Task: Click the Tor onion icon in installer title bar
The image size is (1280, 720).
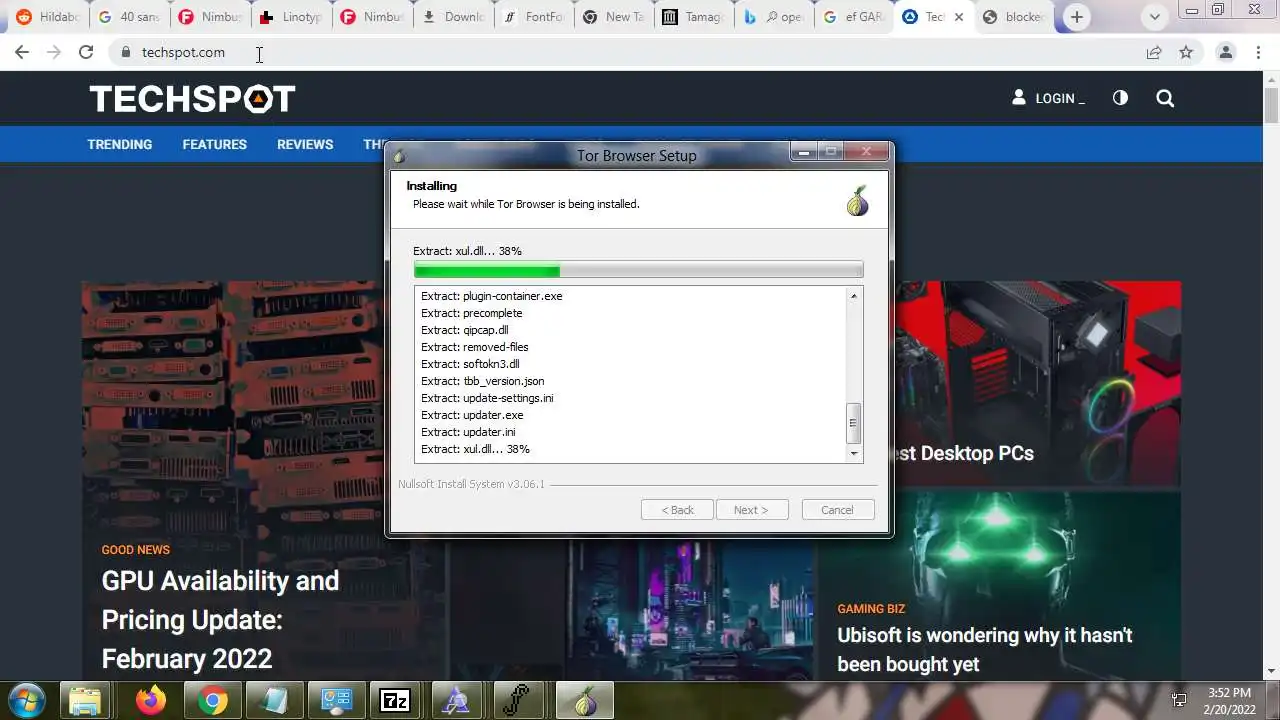Action: tap(399, 155)
